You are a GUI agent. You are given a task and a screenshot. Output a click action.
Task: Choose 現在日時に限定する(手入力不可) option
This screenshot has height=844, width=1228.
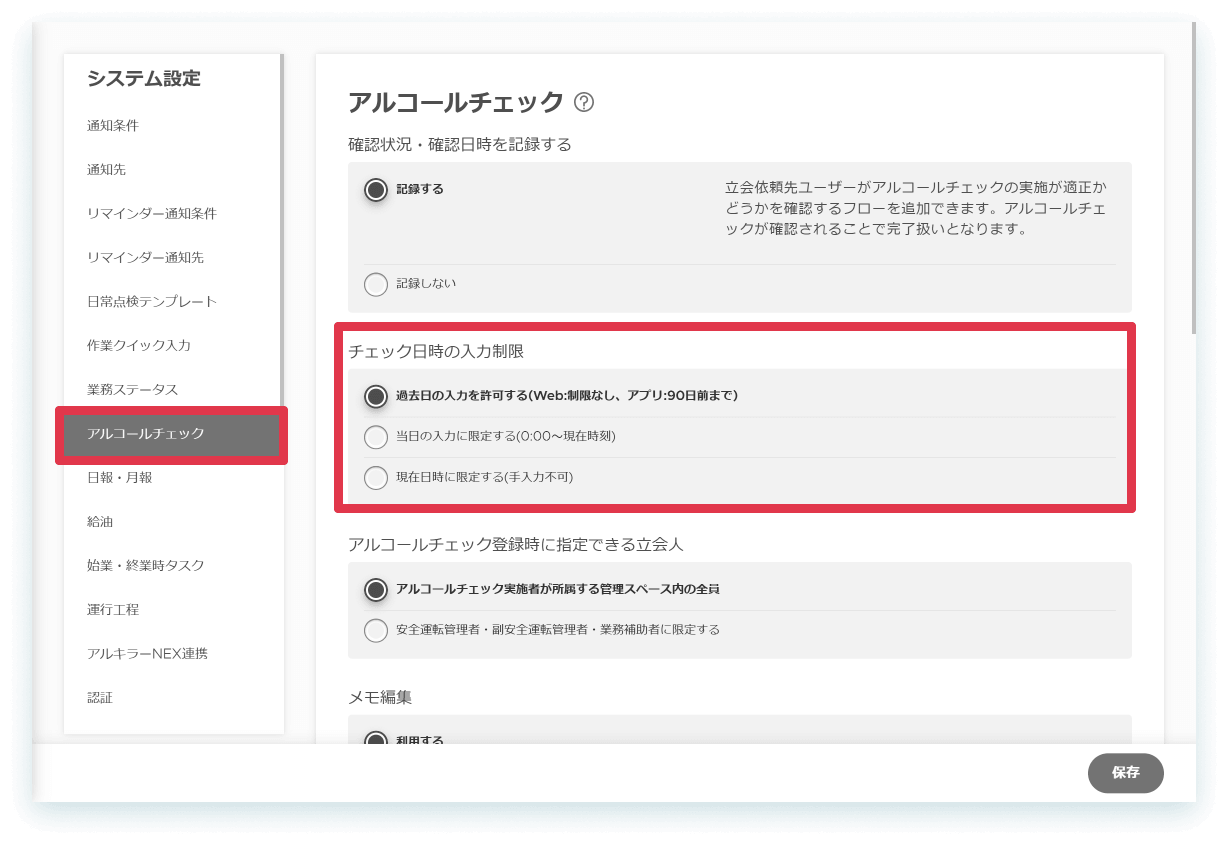click(x=376, y=478)
